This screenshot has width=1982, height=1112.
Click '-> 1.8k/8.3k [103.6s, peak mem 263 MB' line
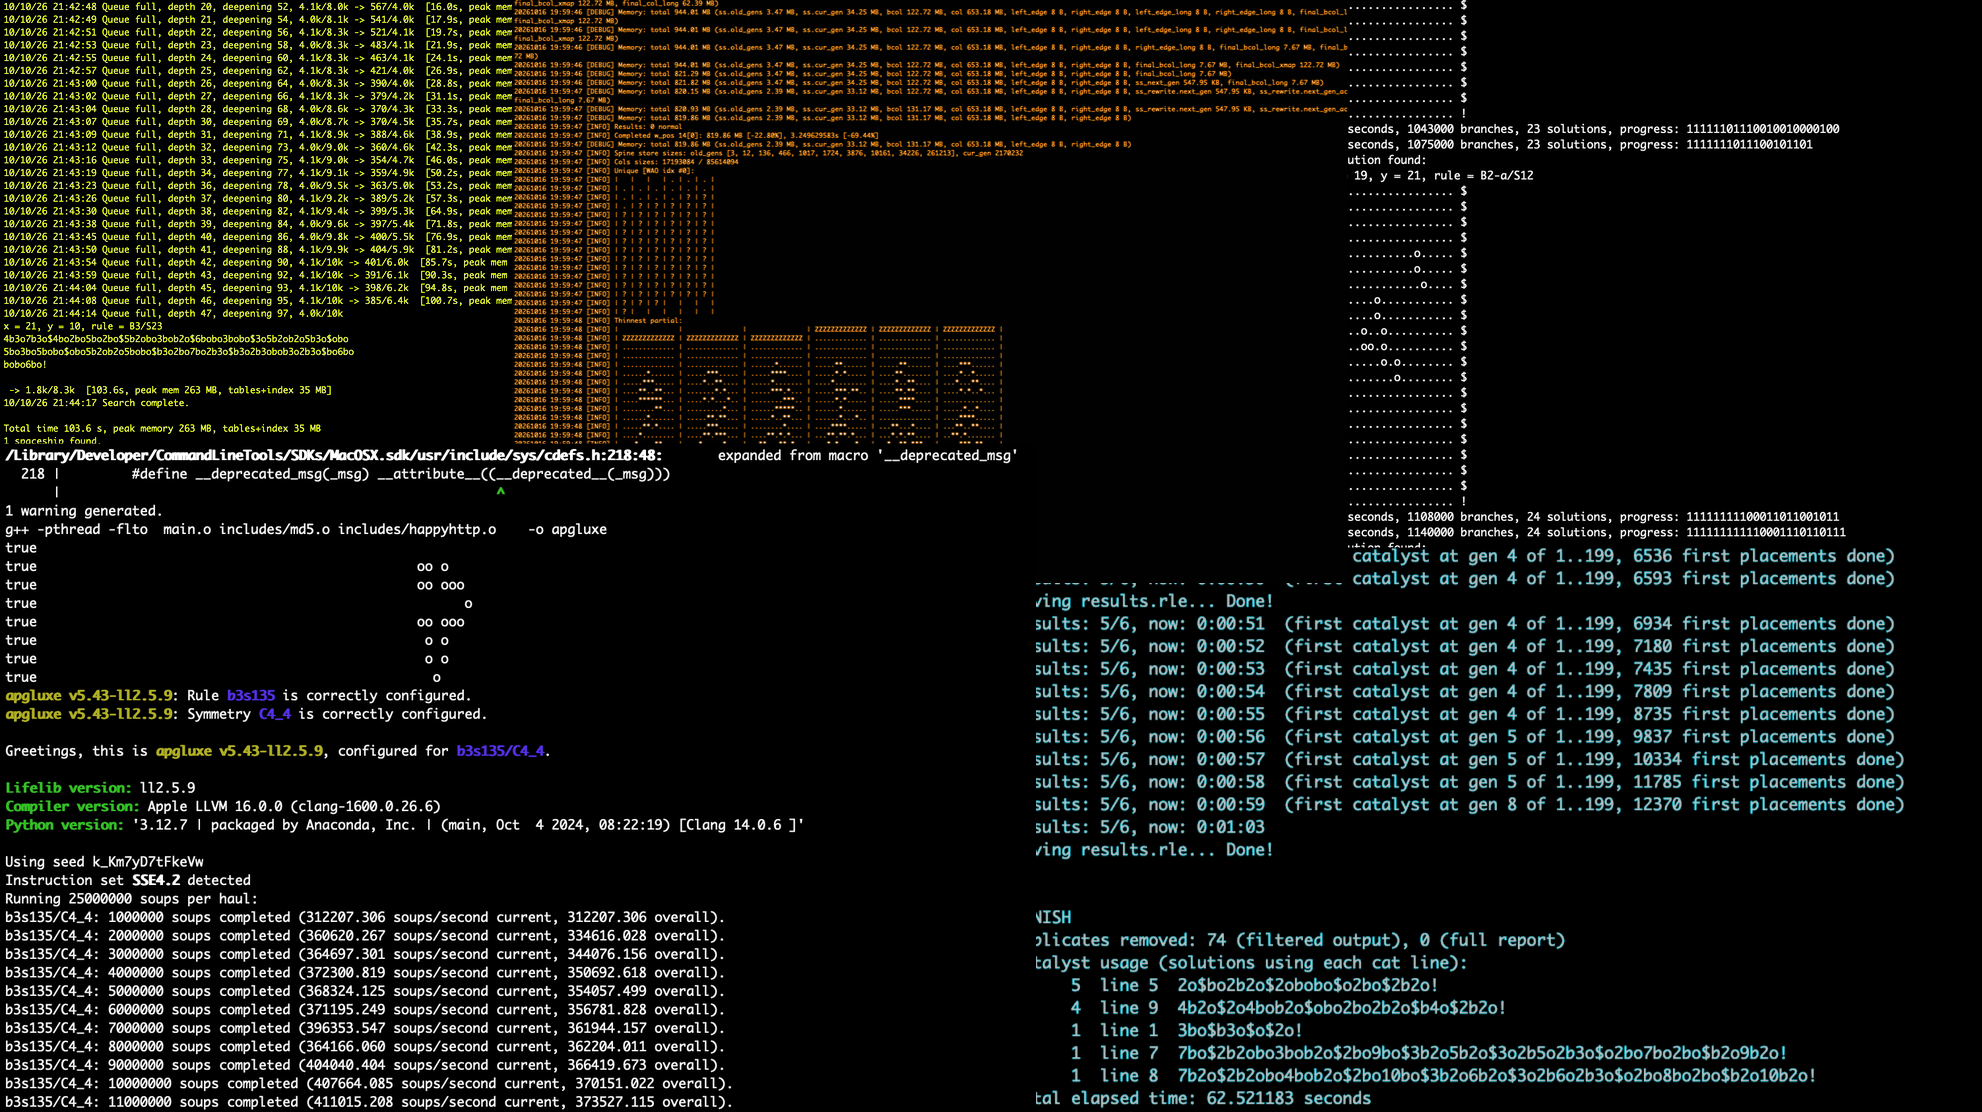170,390
